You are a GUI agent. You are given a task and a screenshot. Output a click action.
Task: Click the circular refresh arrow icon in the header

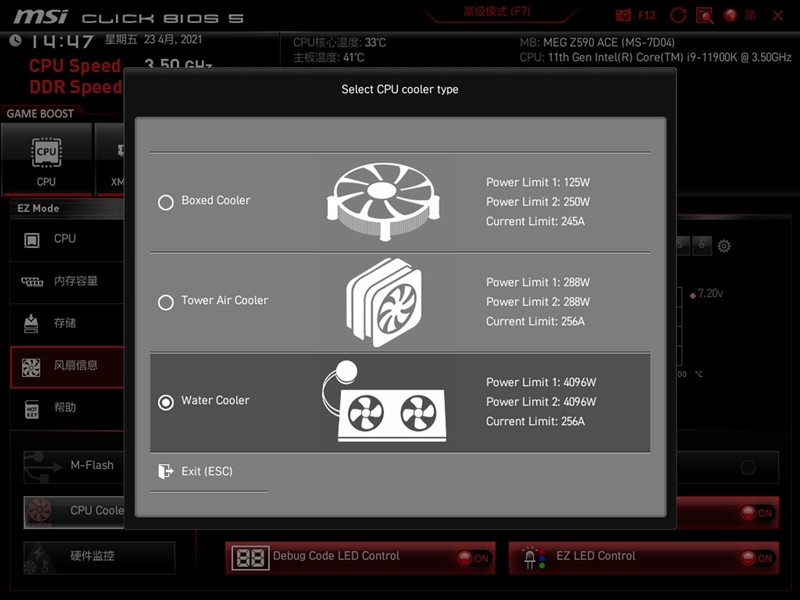(678, 15)
